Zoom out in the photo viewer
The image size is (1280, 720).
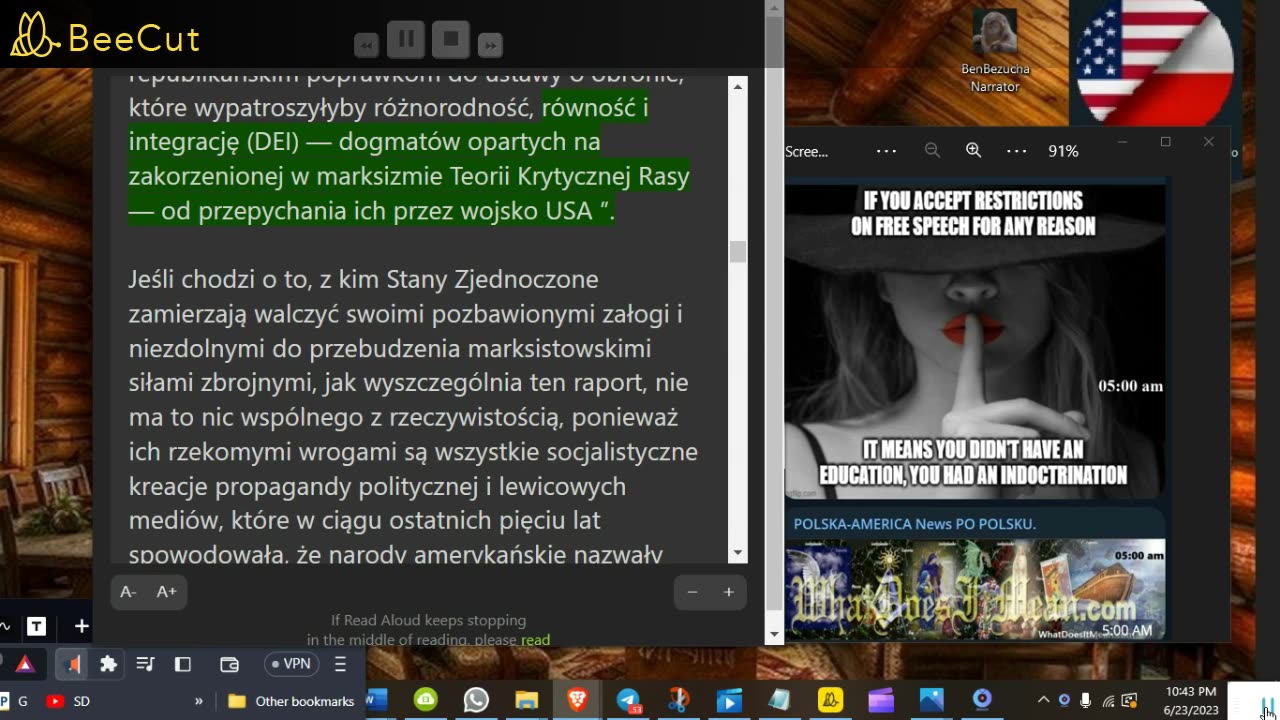click(932, 150)
